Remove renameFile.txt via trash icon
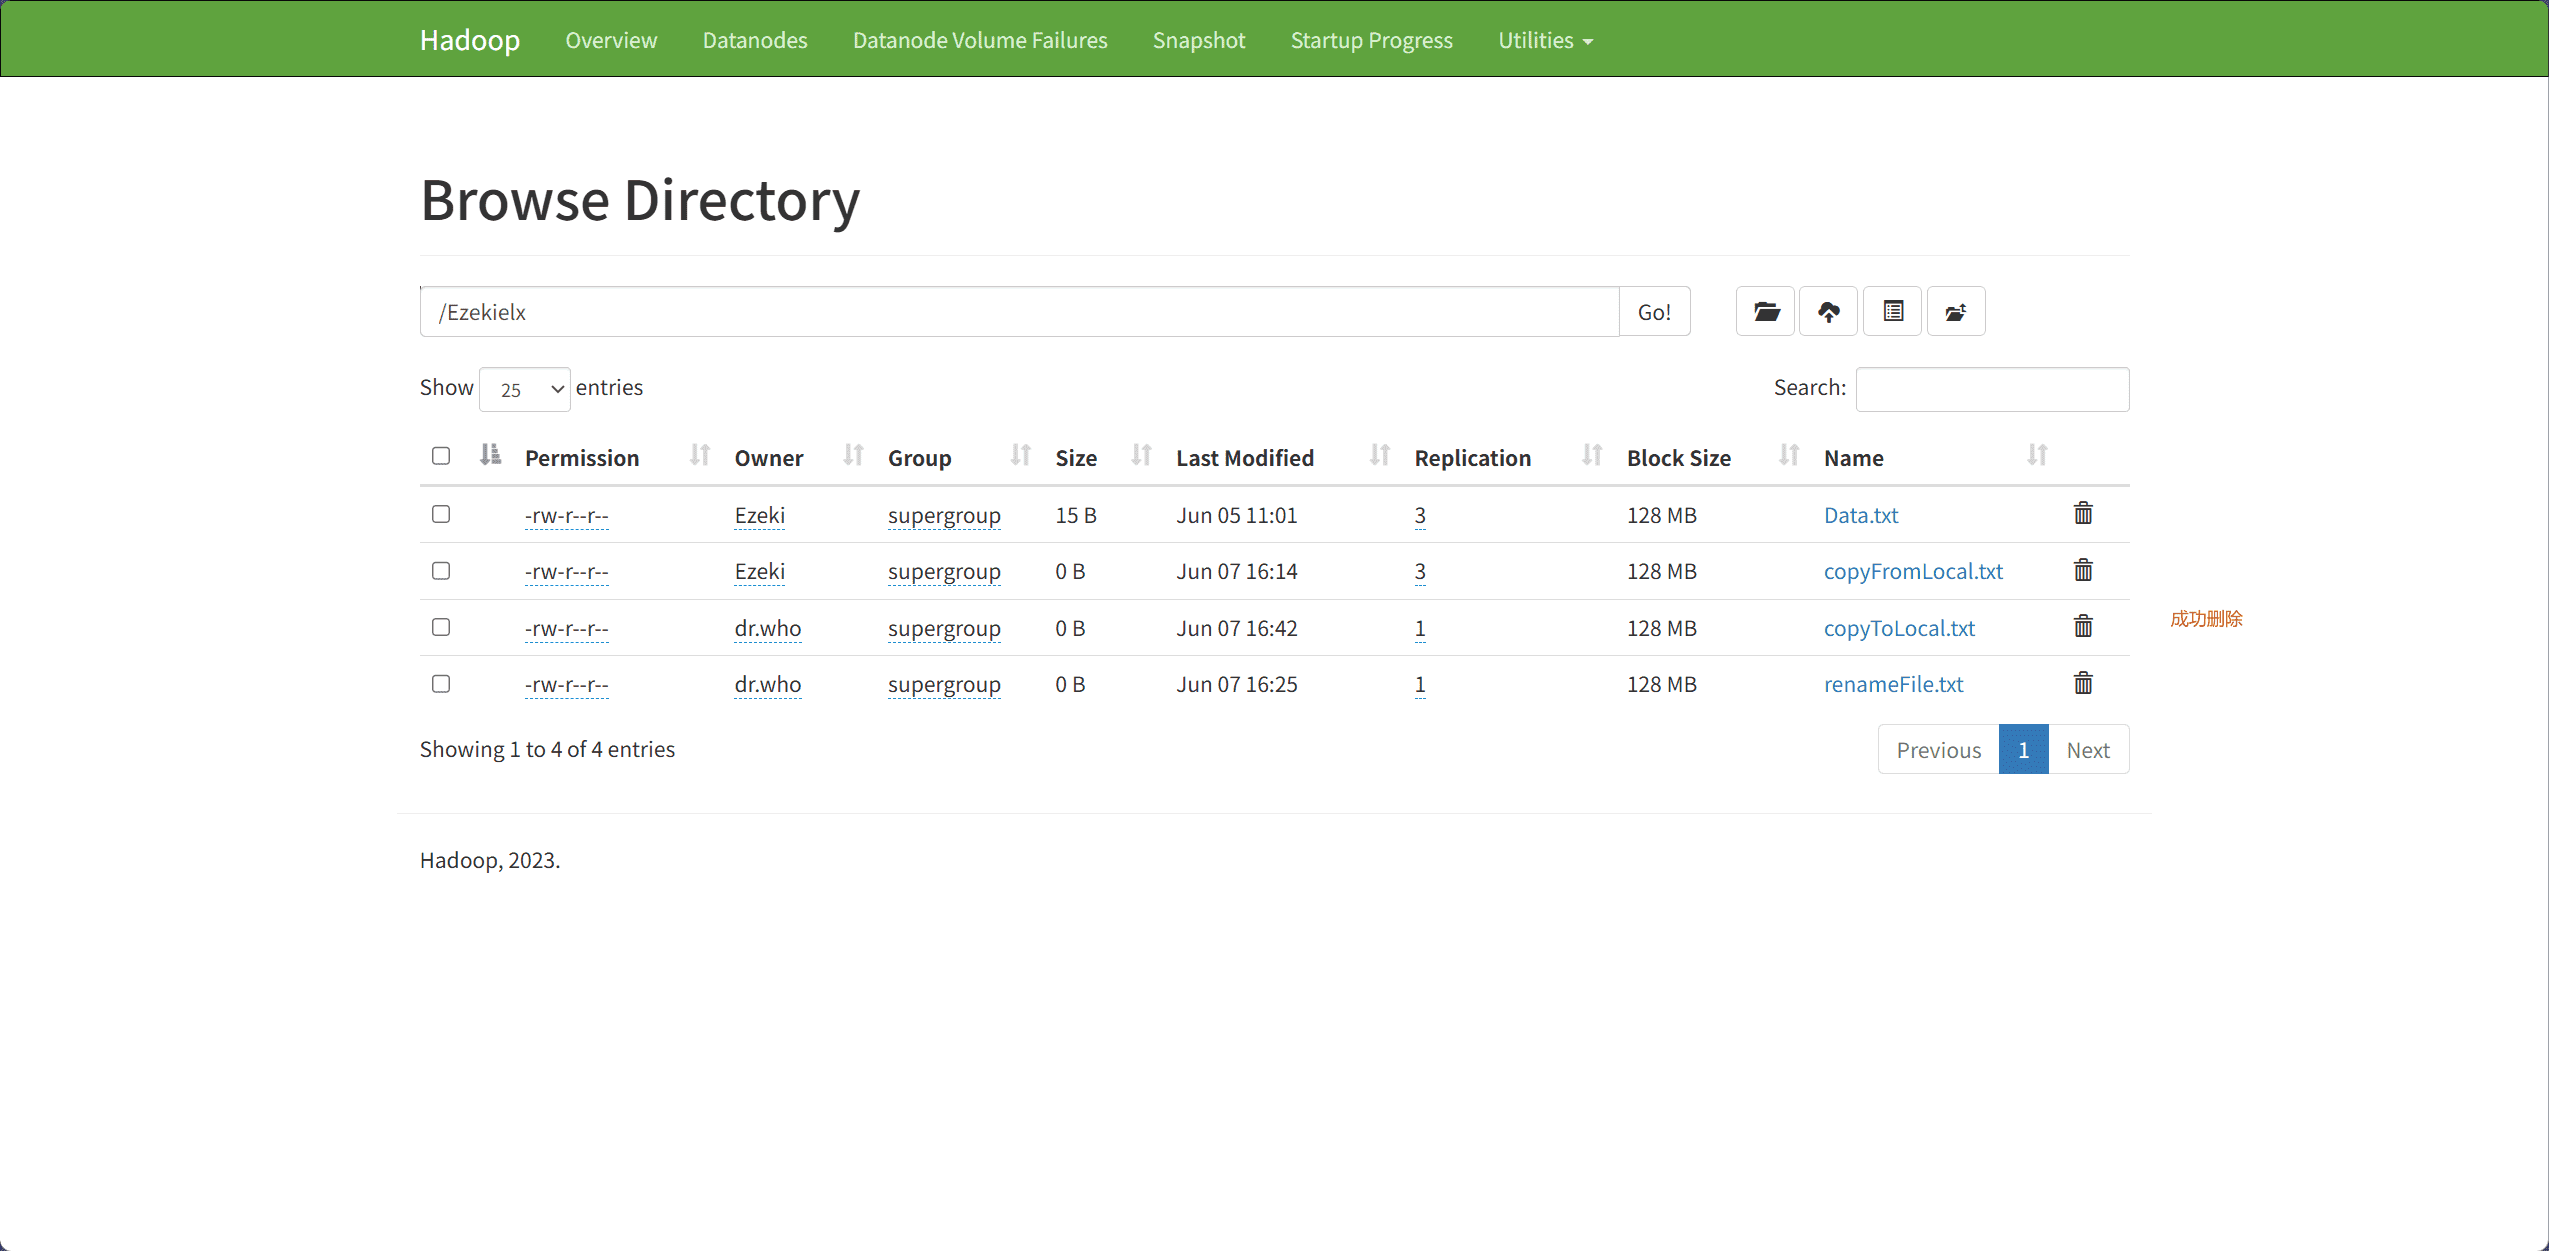2549x1251 pixels. point(2083,683)
